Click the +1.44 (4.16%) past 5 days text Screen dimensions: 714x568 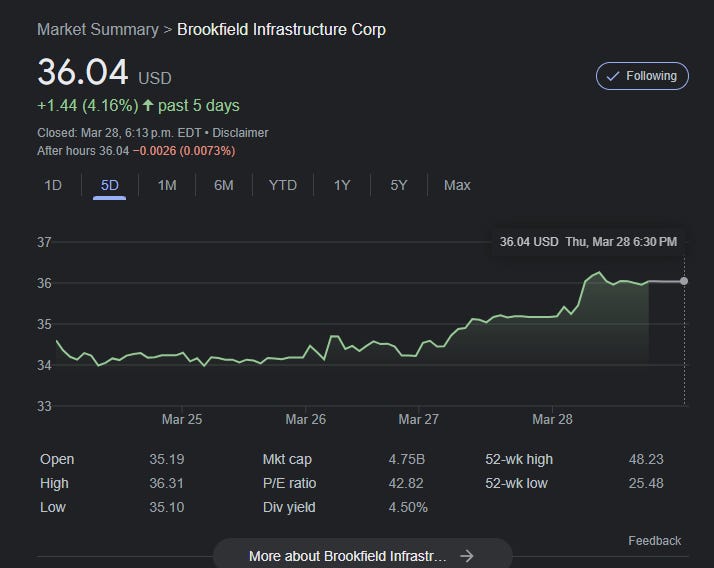[x=138, y=106]
